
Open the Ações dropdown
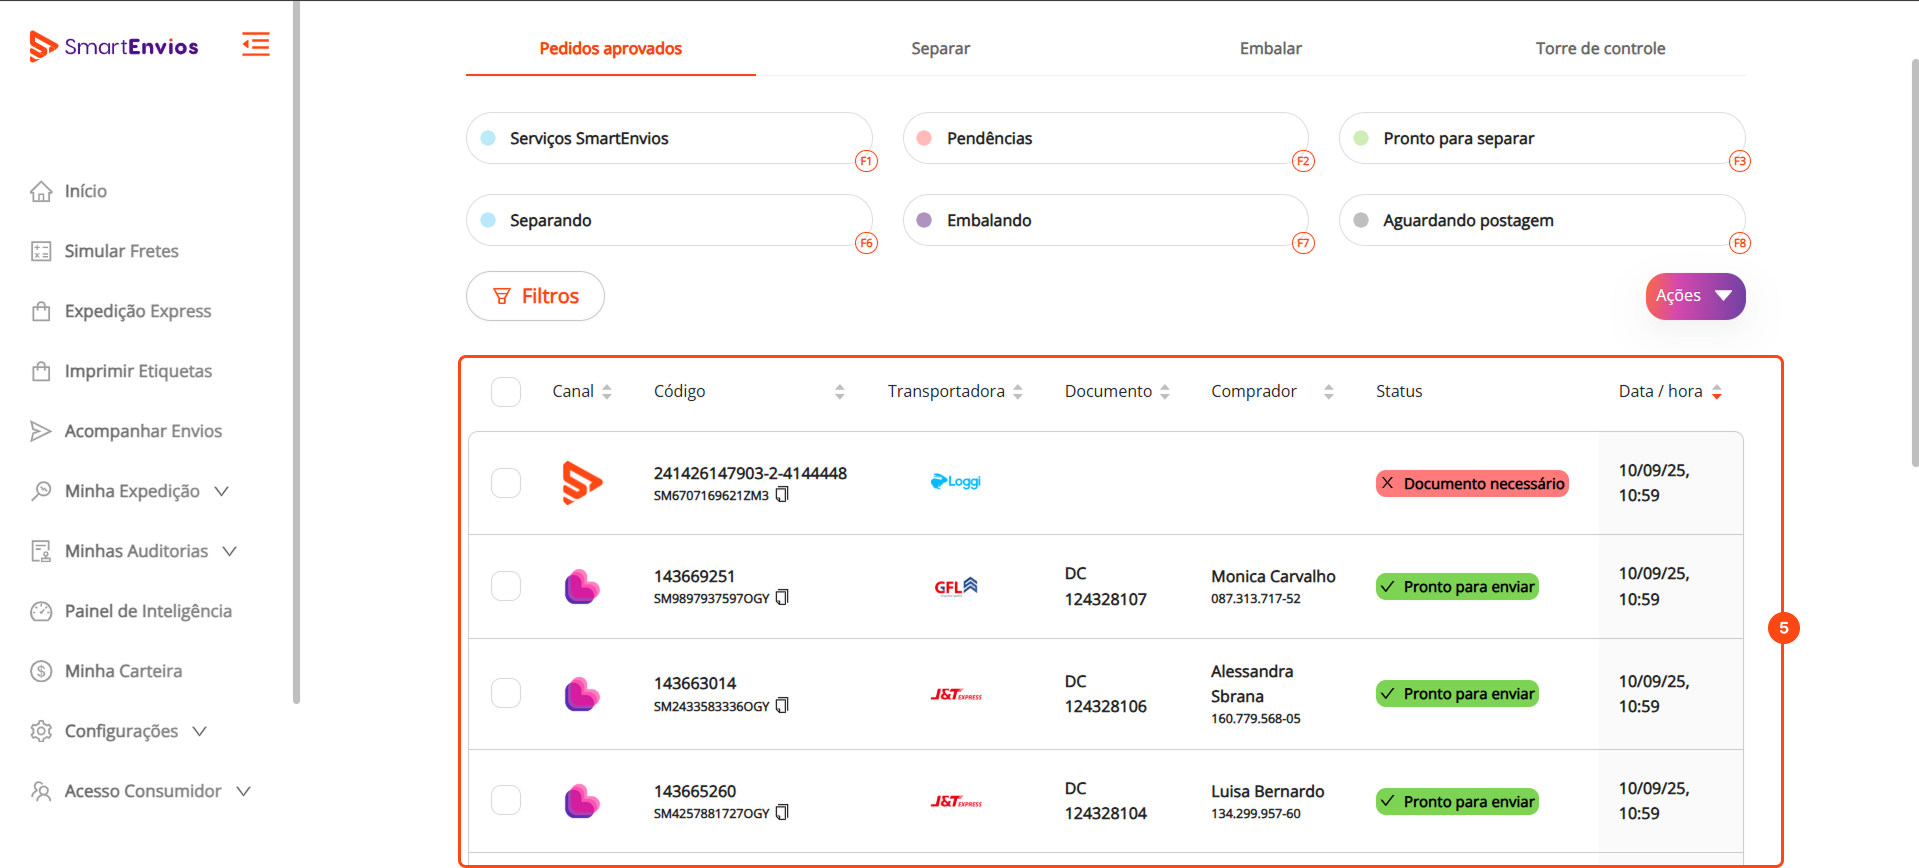click(x=1695, y=296)
